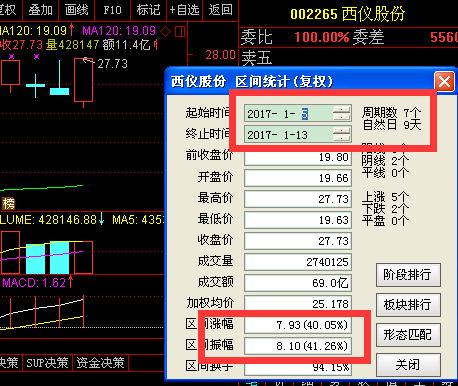Open F10 company info
The width and height of the screenshot is (458, 386).
pos(112,10)
